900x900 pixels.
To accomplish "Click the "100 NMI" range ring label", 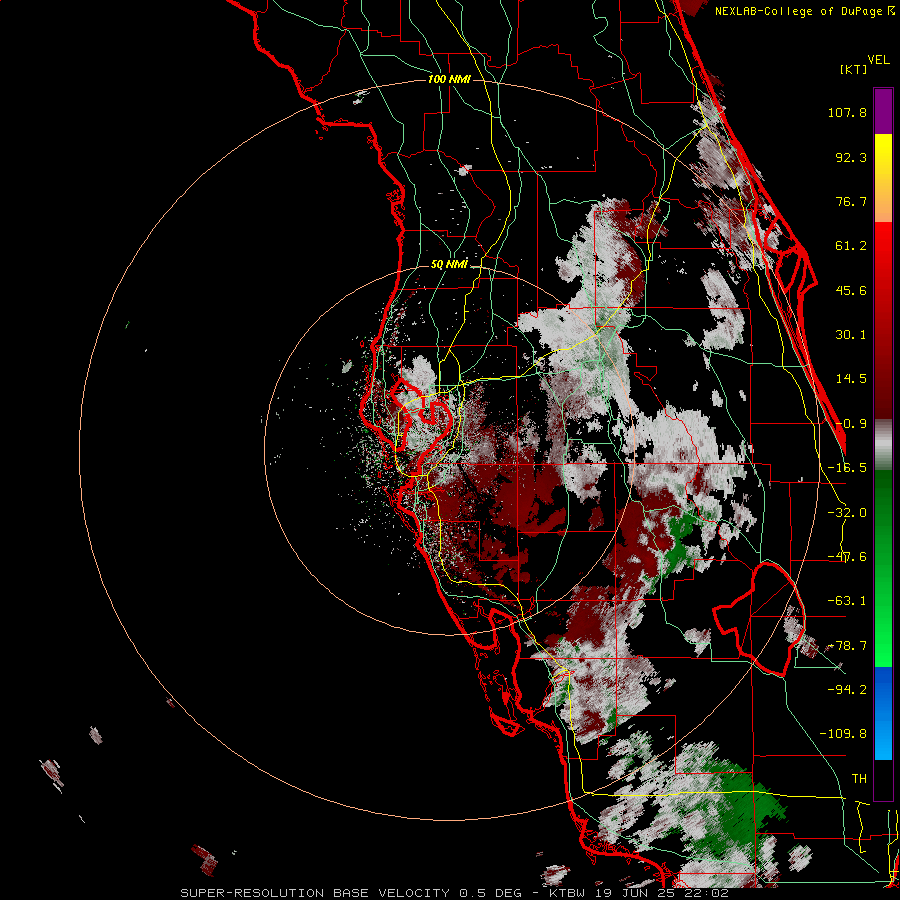I will click(x=449, y=79).
